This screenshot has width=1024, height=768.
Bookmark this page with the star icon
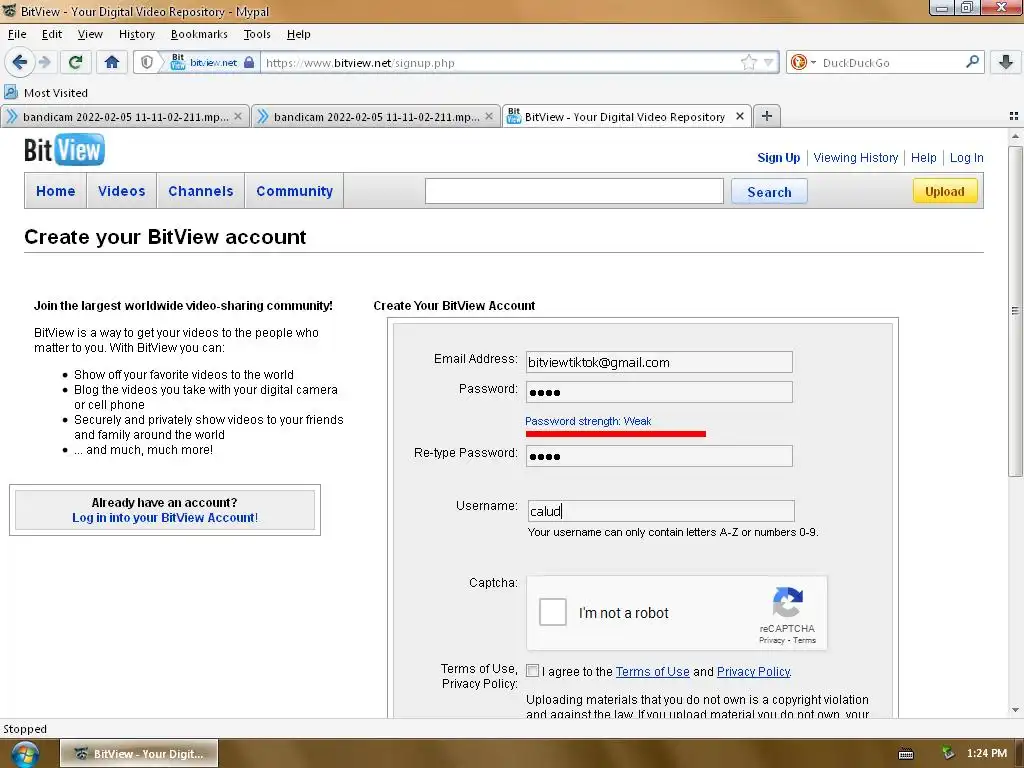748,62
